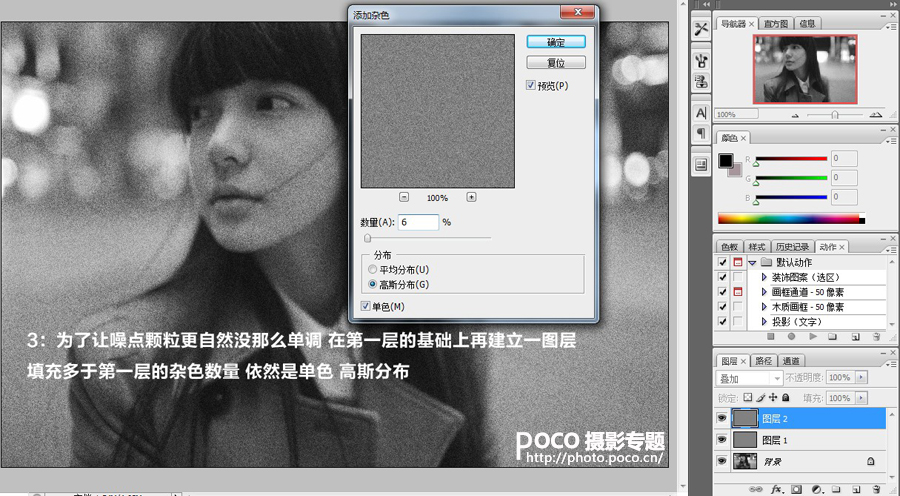Expand the 装饰图案（选区）action

pos(764,277)
